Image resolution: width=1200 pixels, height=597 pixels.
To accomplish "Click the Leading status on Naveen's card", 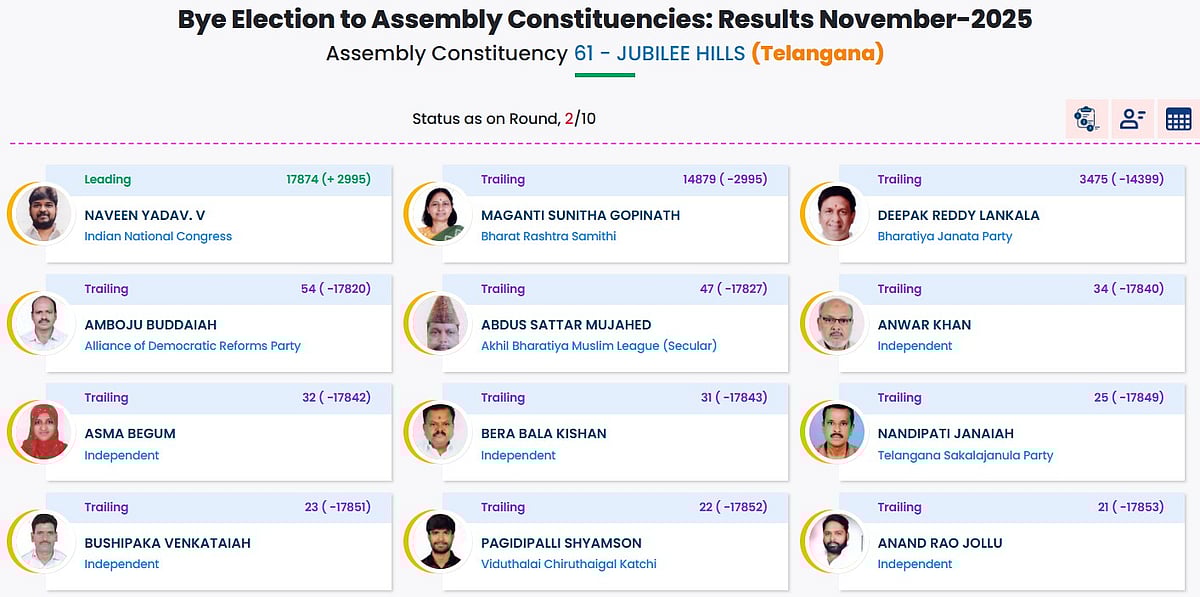I will click(107, 180).
